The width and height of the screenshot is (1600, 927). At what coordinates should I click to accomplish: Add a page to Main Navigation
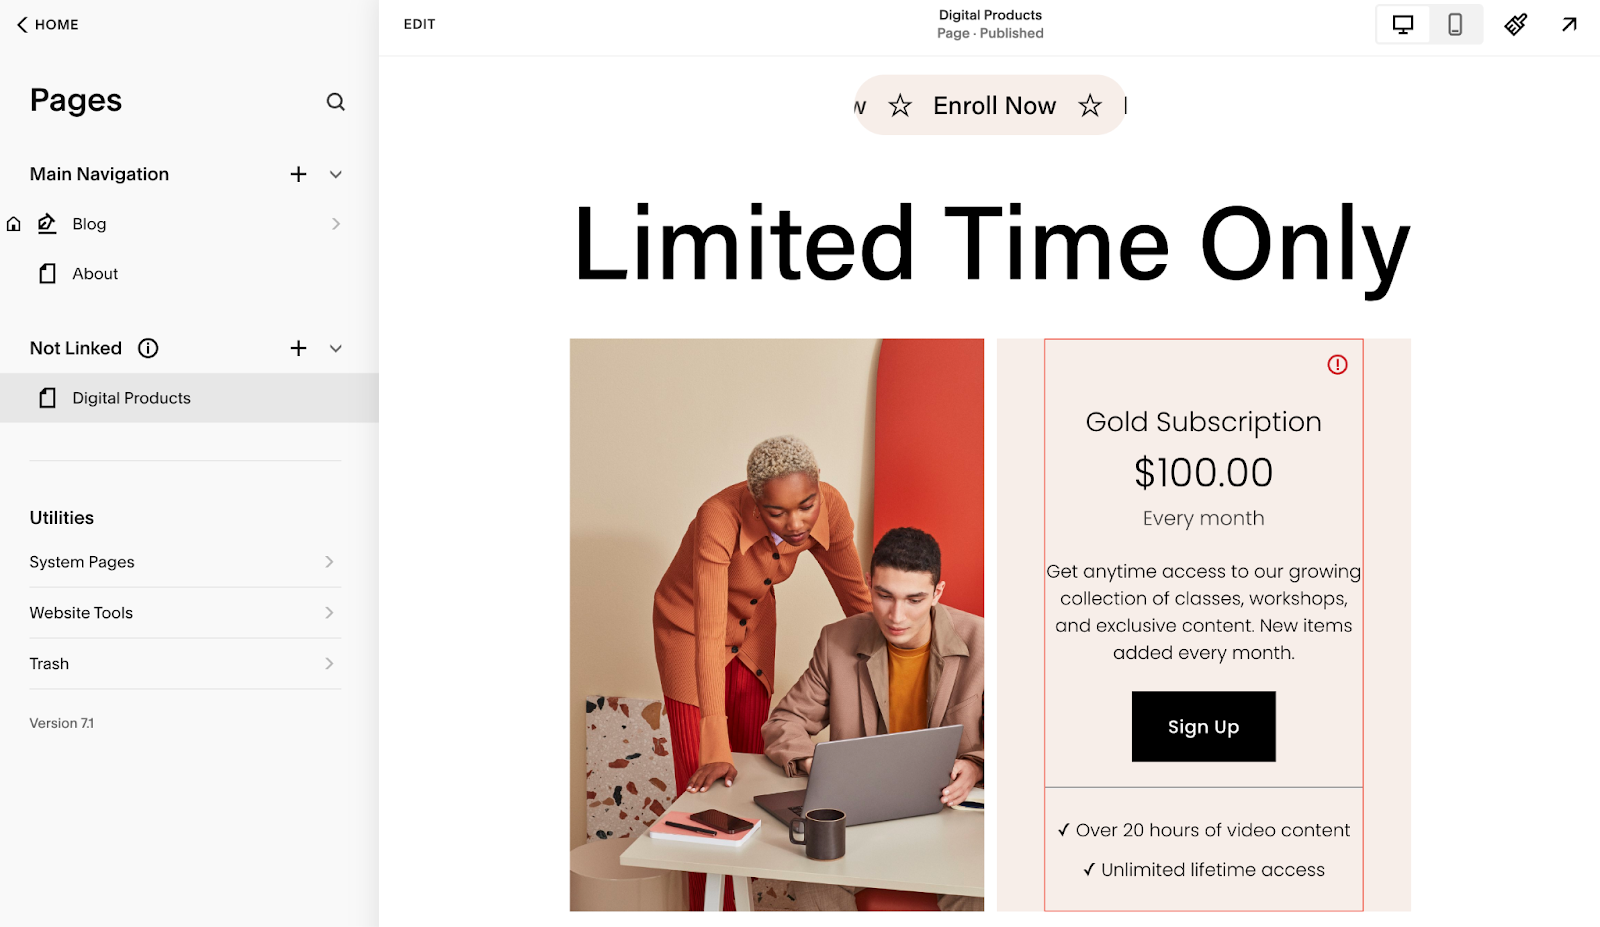[297, 174]
